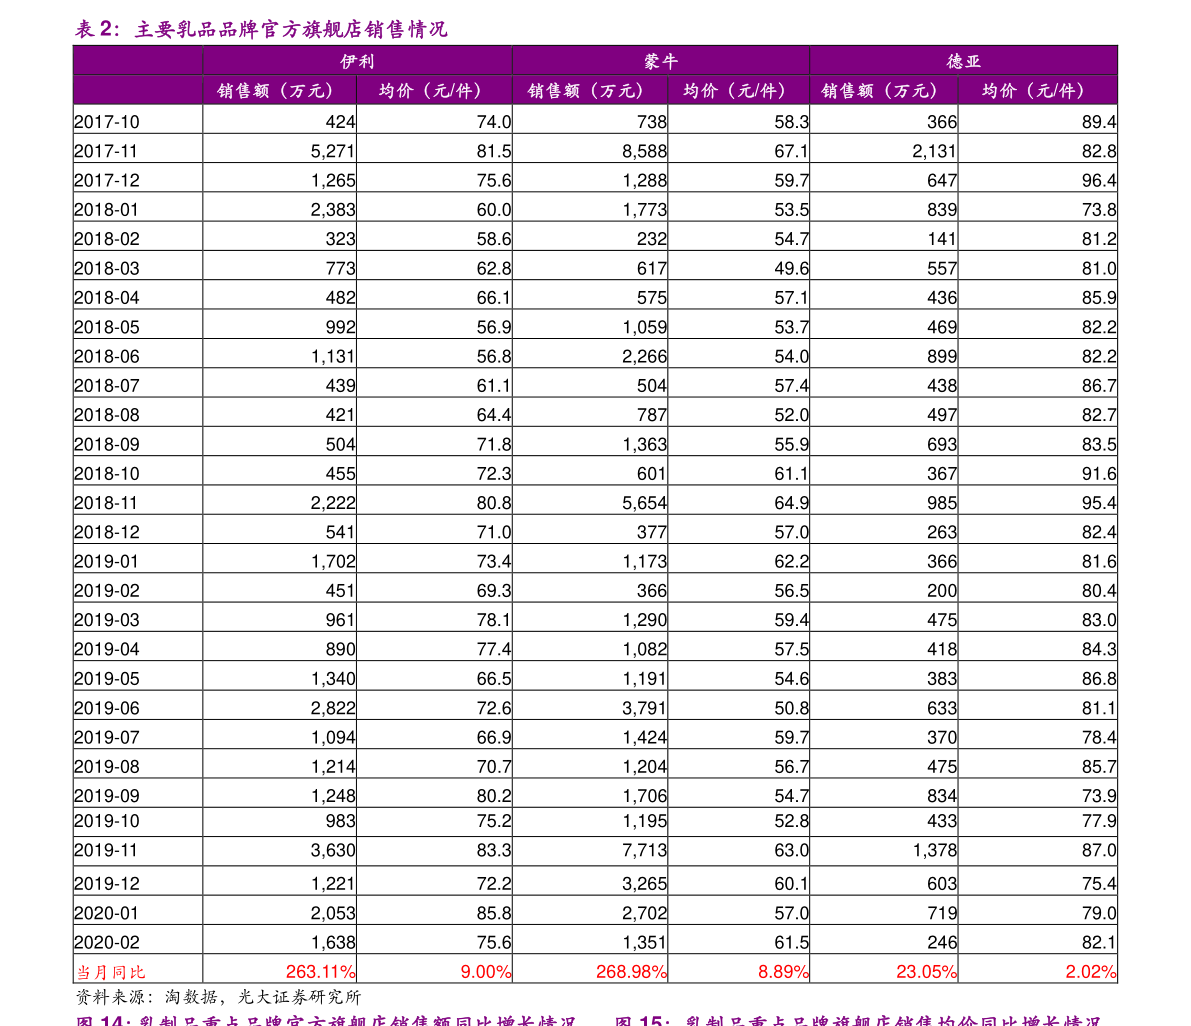Click the 268.98% year-over-year value
This screenshot has height=1026, width=1191.
(631, 972)
